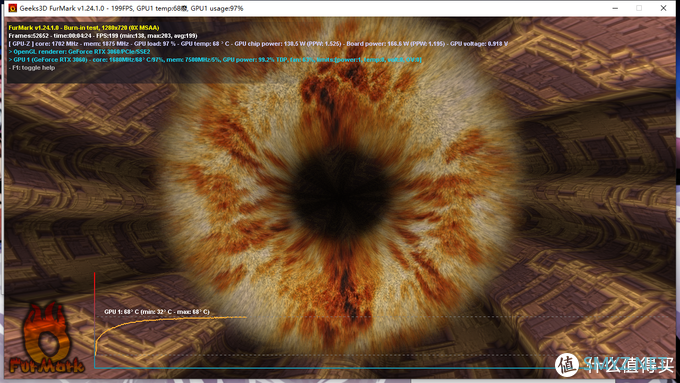Viewport: 680px width, 383px height.
Task: Click the OpenGL renderer info line
Action: tap(79, 52)
